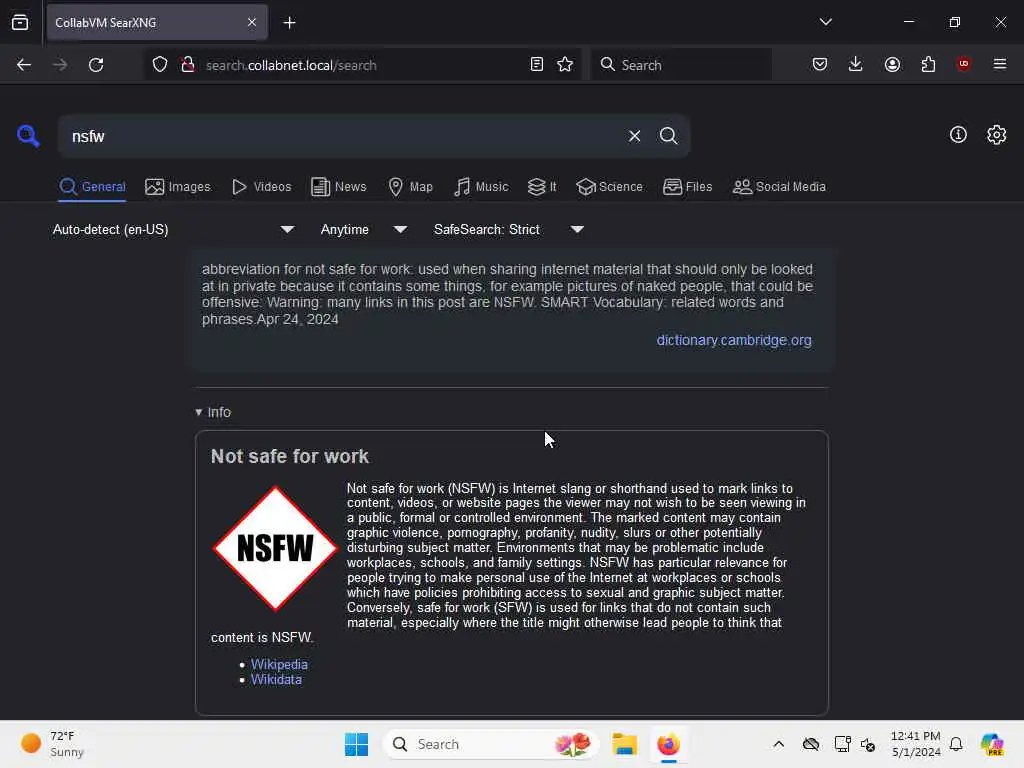Viewport: 1024px width, 768px height.
Task: Go back to previous page
Action: pos(24,65)
